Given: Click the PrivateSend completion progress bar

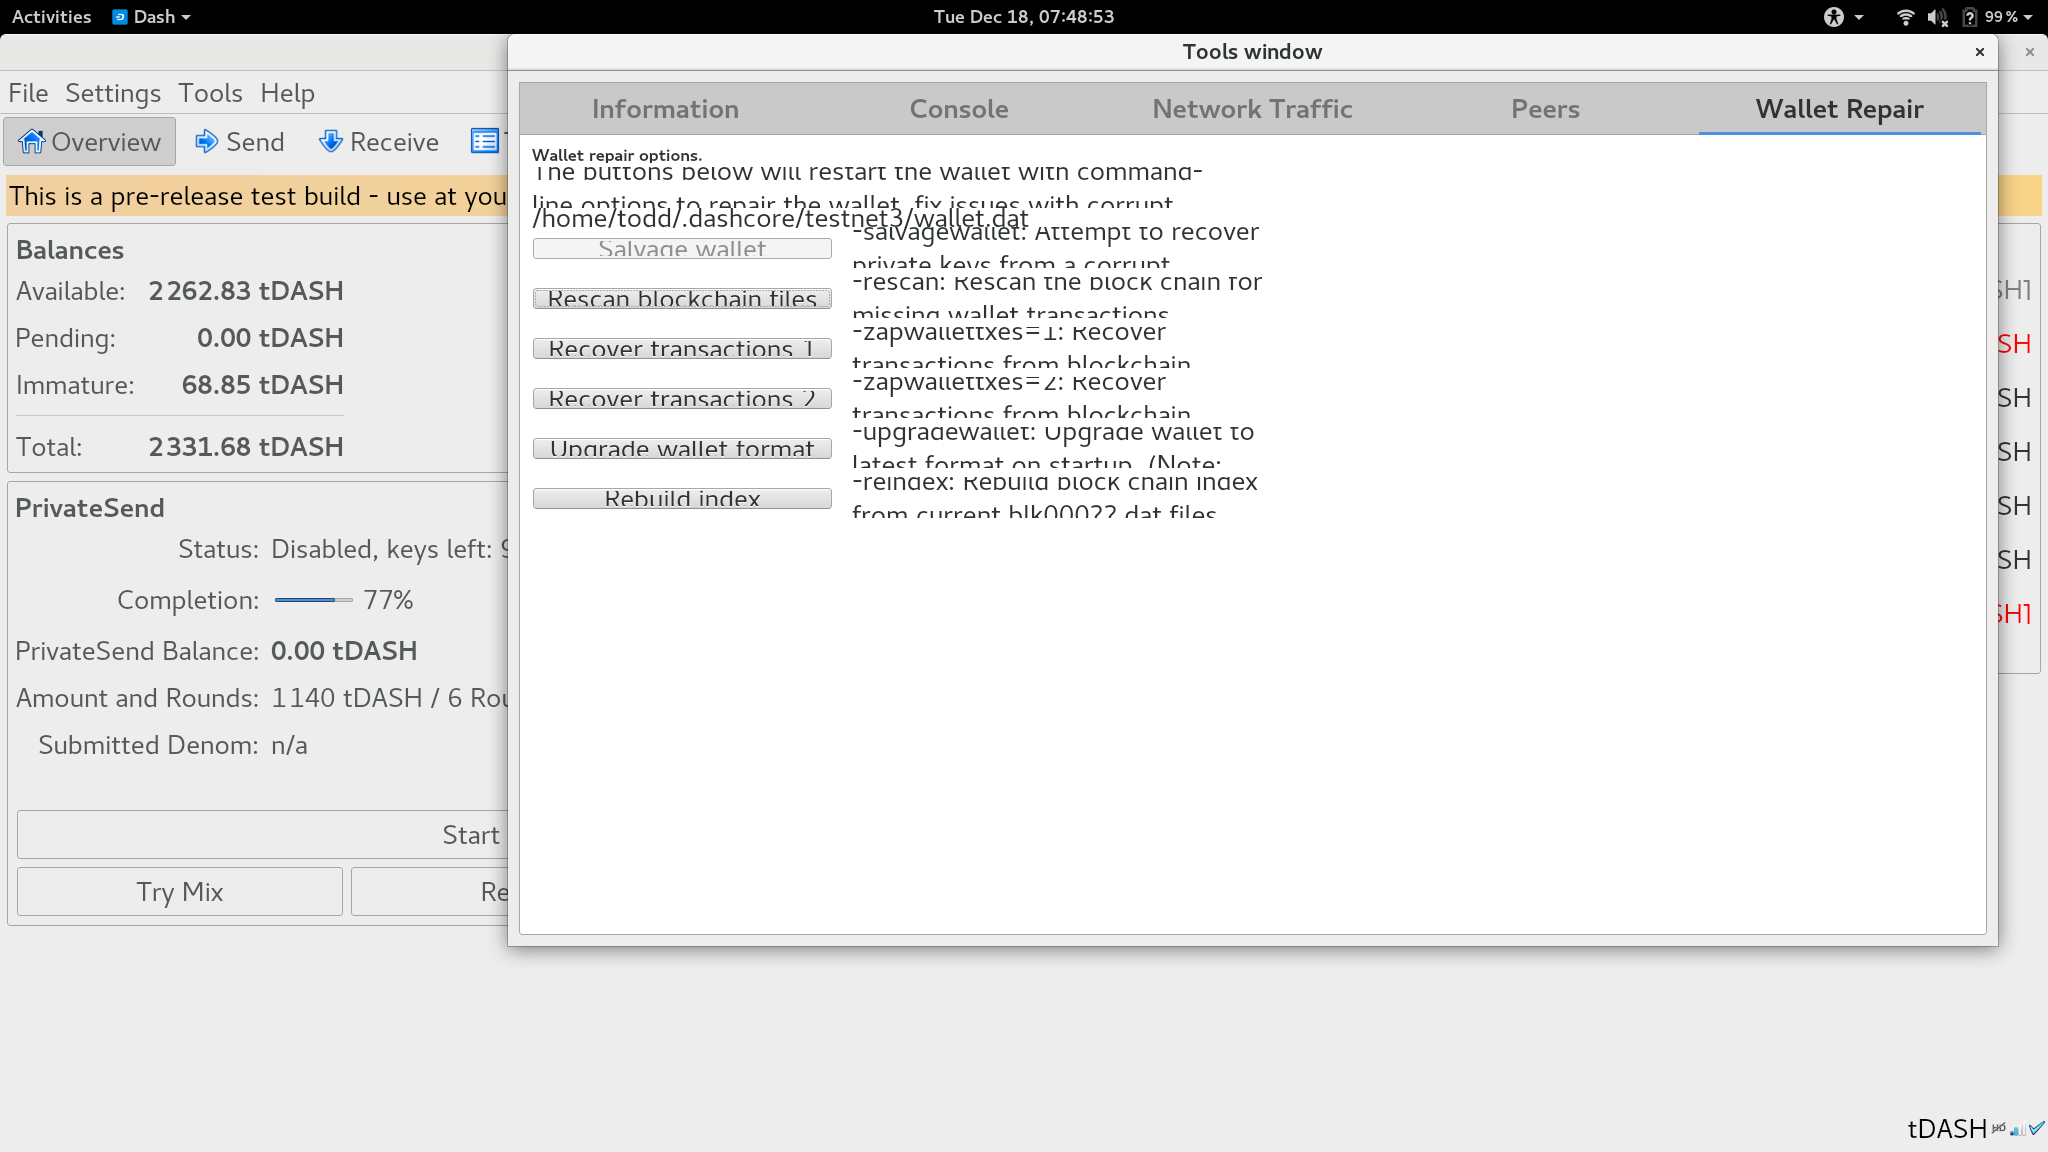Looking at the screenshot, I should (x=312, y=600).
